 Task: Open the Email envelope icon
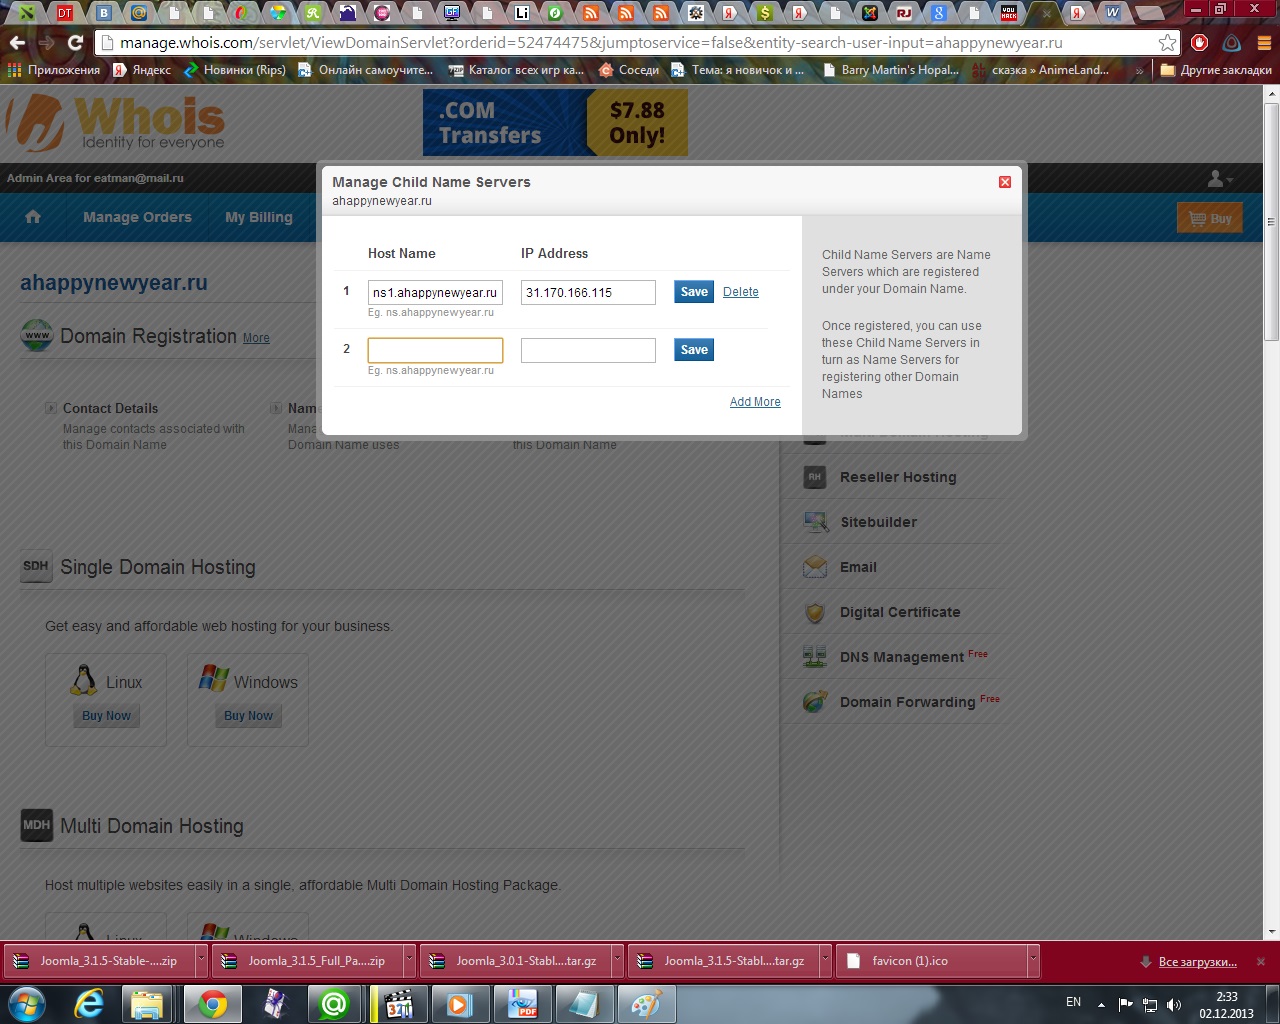pos(815,567)
